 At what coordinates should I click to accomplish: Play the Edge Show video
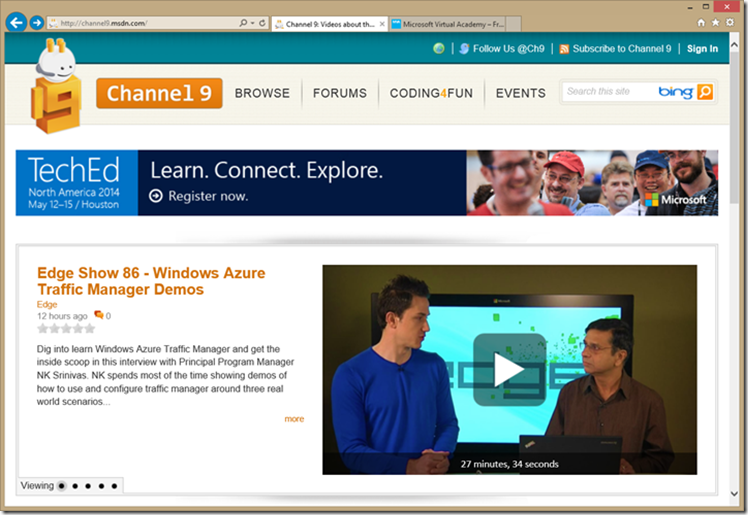click(509, 370)
